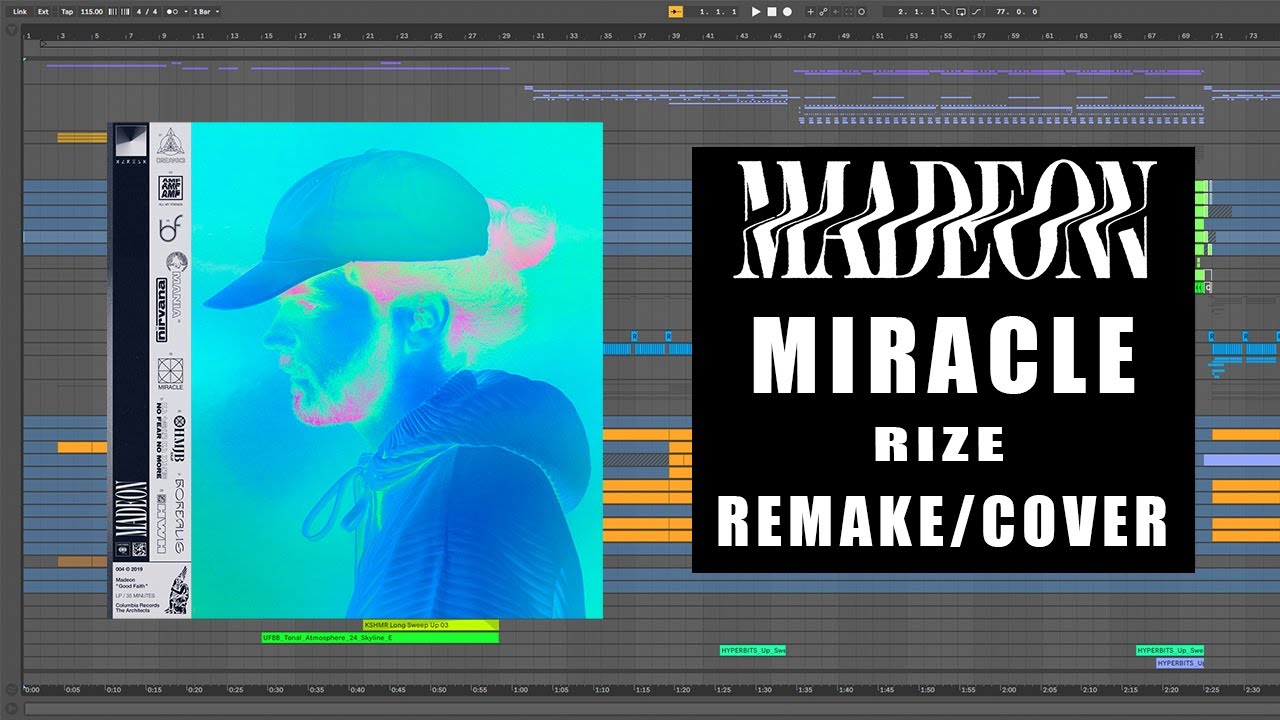Click the MIRACLE title text

coord(943,355)
